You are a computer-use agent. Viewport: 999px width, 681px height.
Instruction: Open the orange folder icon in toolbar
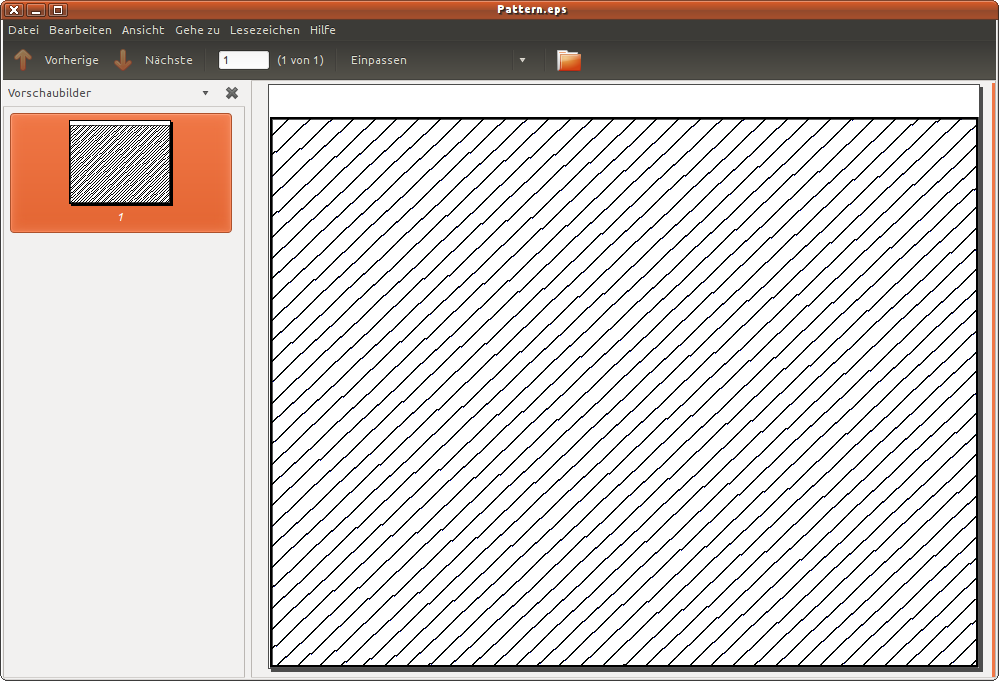coord(569,60)
